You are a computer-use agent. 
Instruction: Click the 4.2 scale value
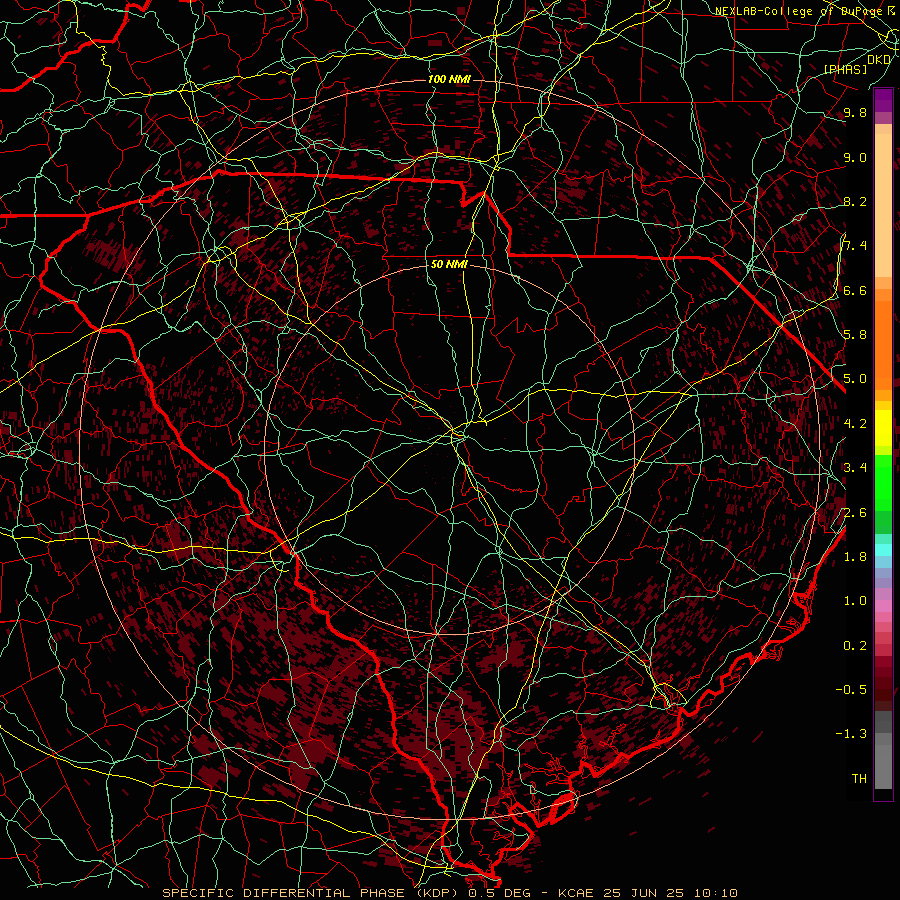pos(855,424)
